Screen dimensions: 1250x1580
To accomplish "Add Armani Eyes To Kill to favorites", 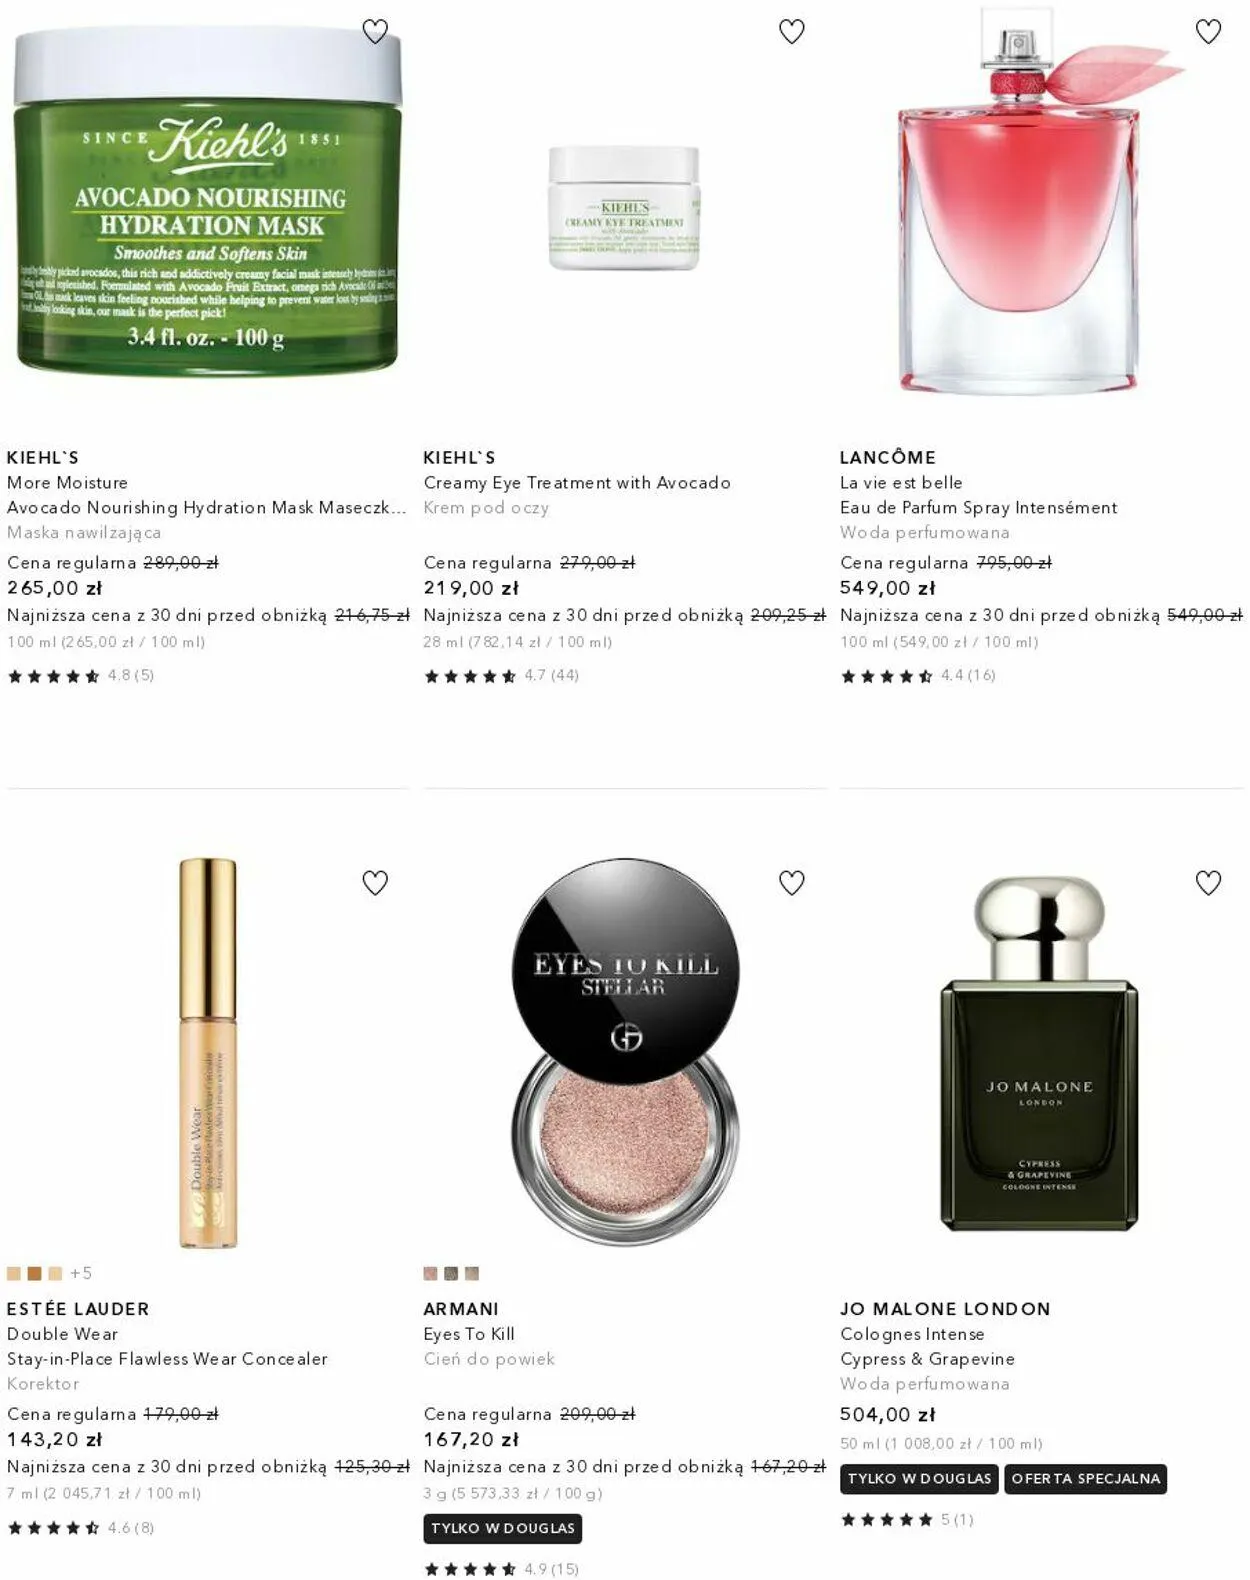I will pyautogui.click(x=792, y=883).
